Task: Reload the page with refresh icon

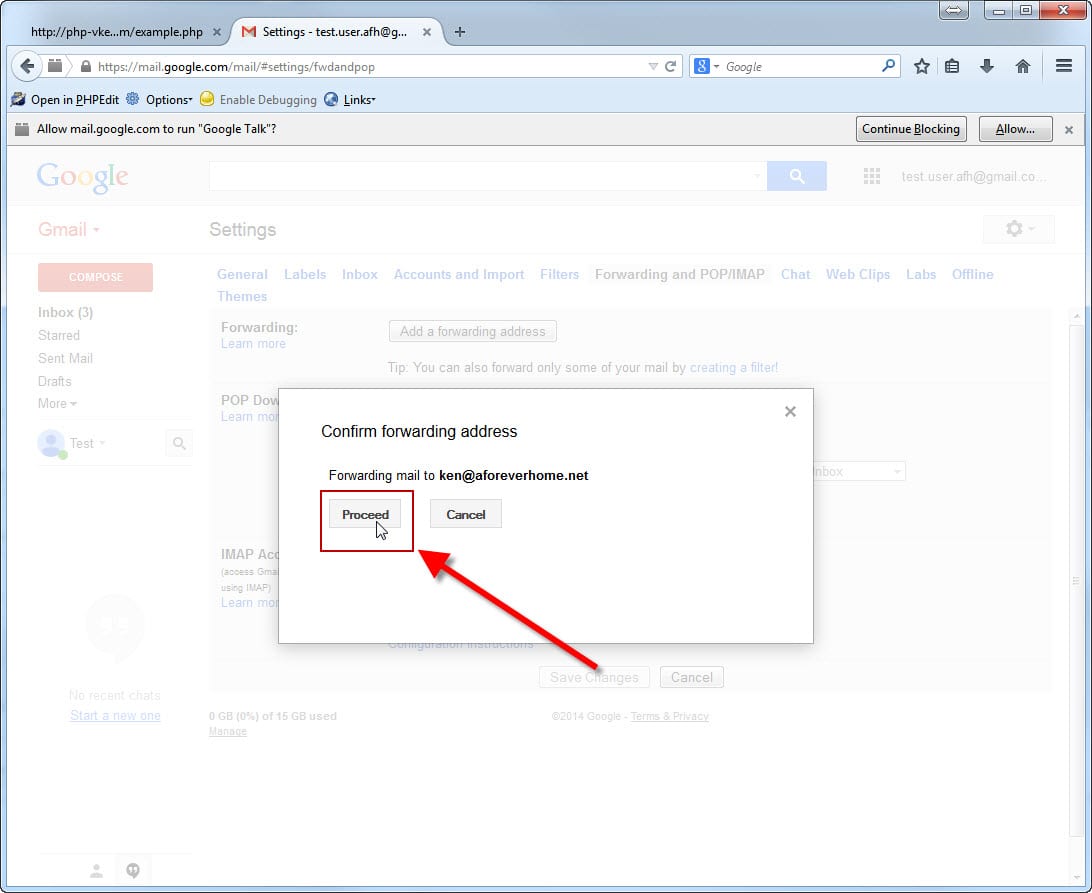Action: click(x=671, y=67)
